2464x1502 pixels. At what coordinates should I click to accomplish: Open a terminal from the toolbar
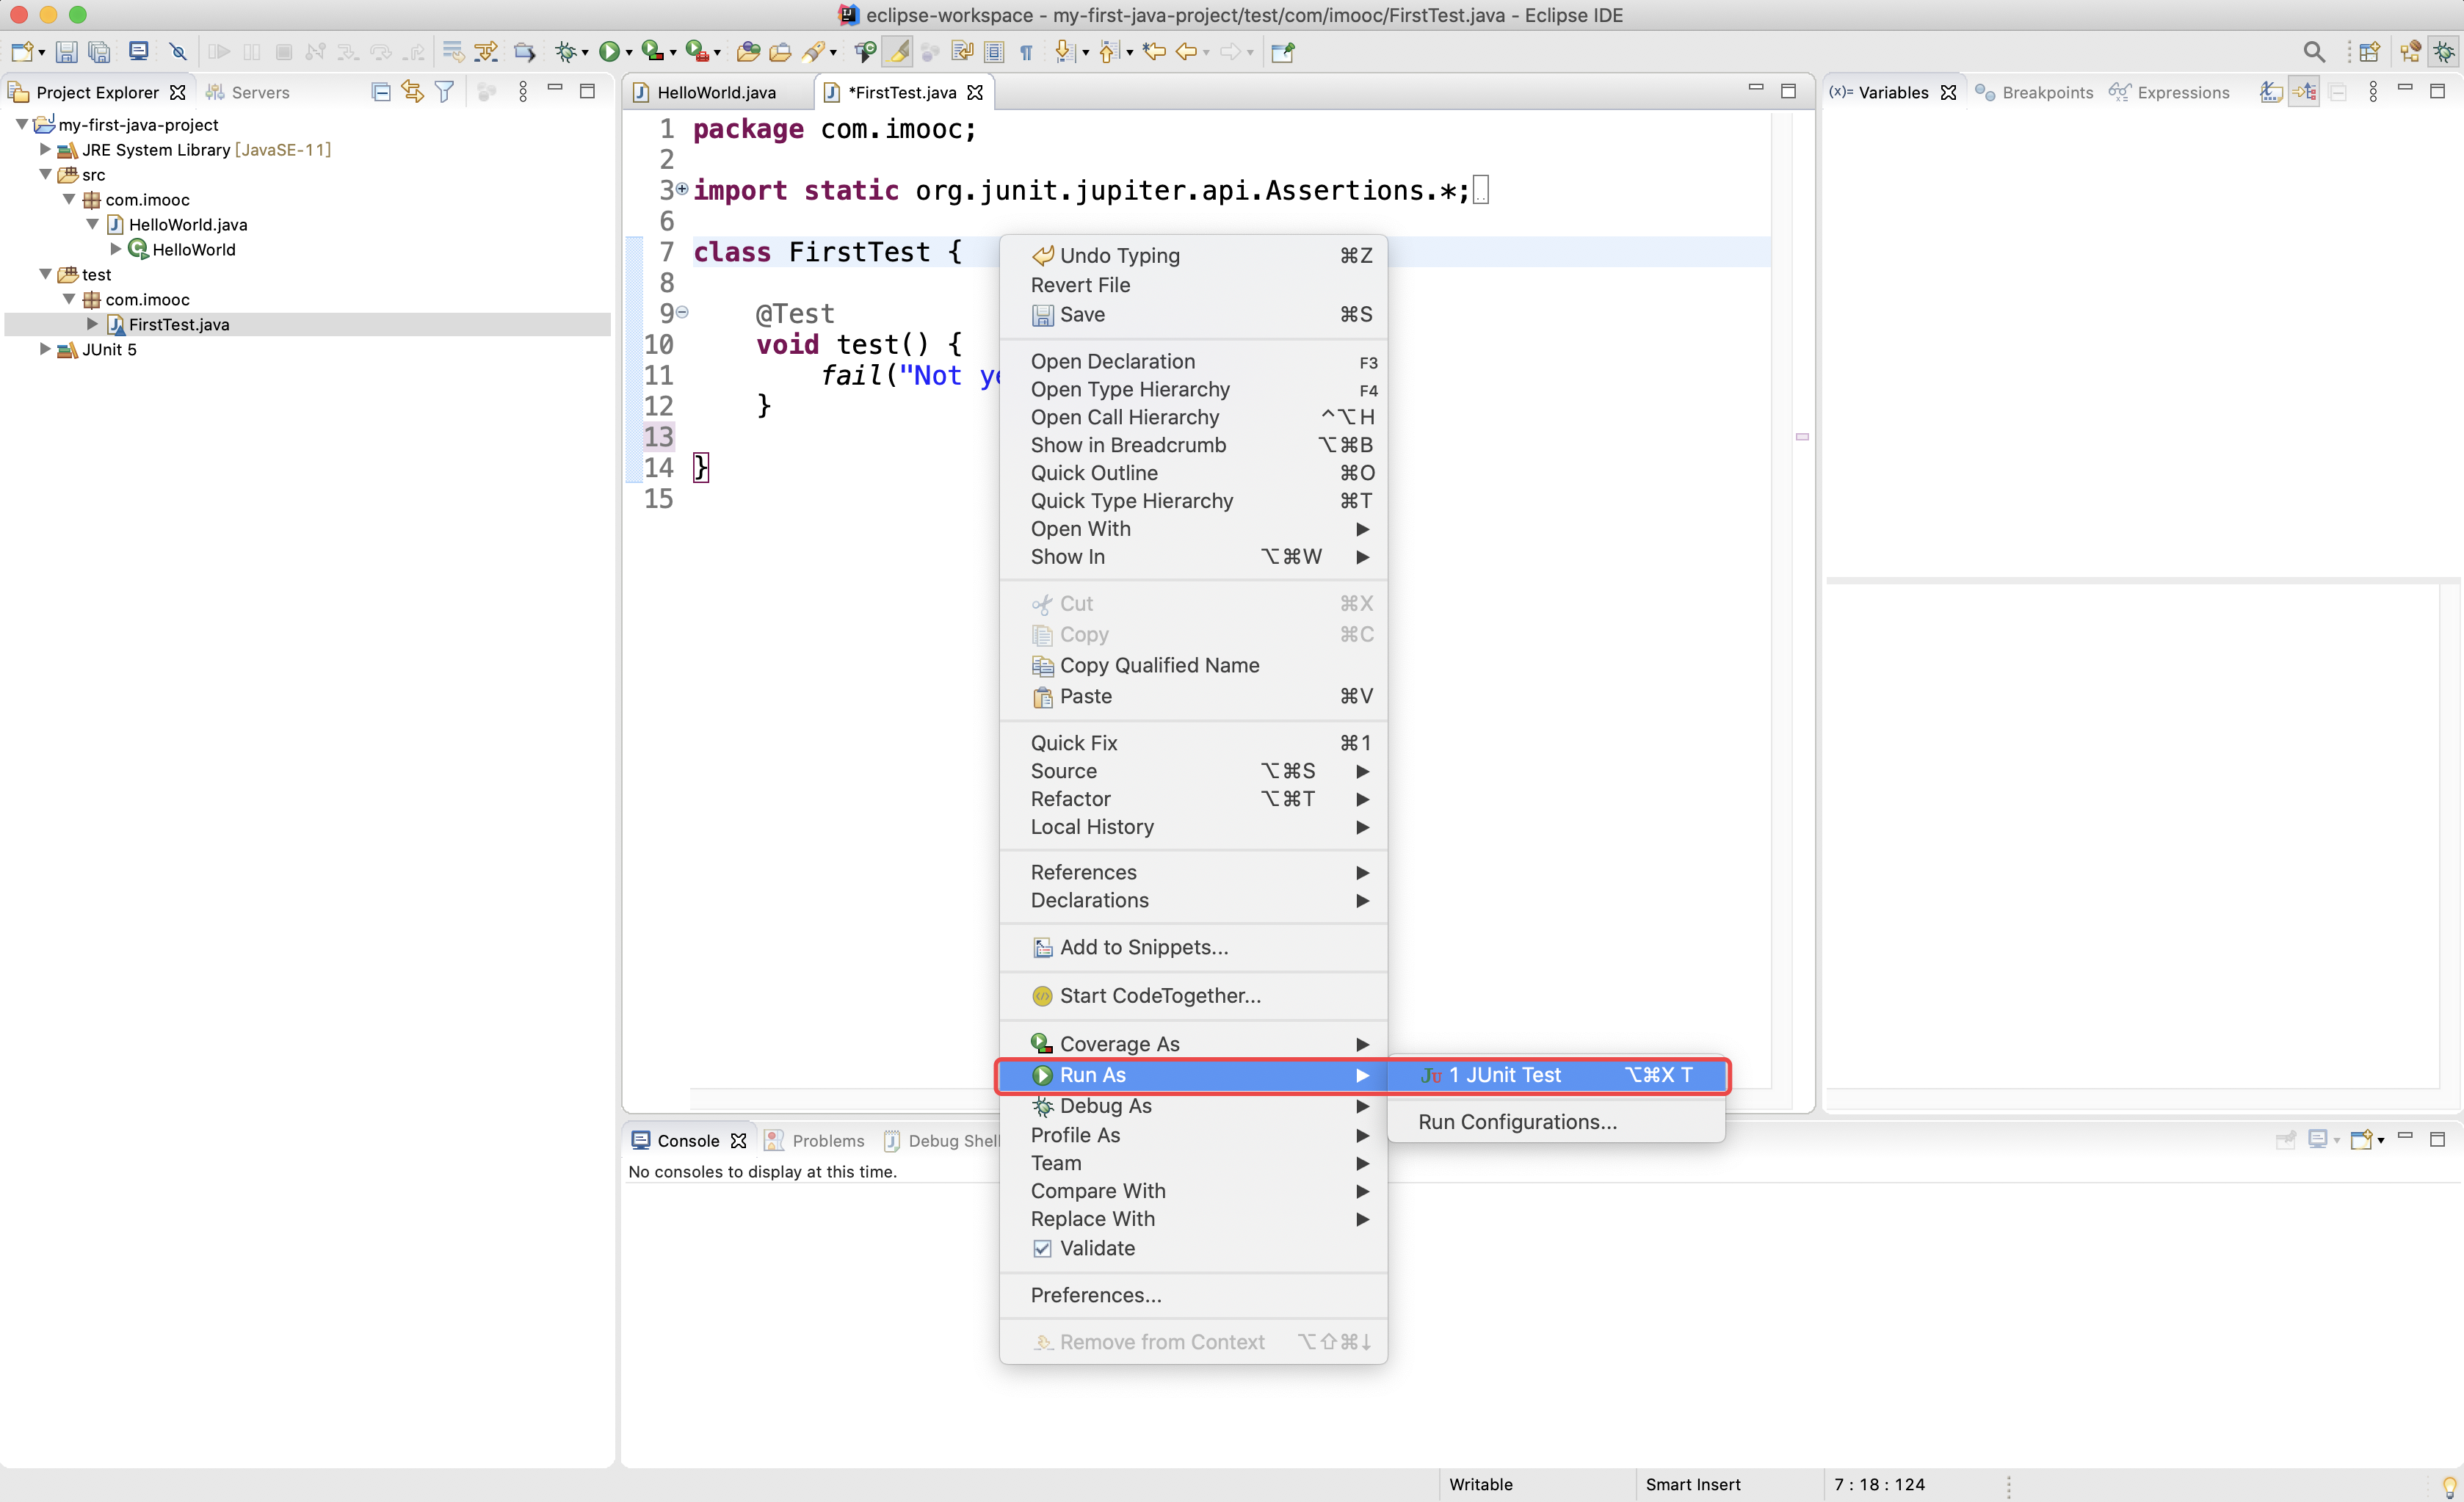(x=139, y=51)
